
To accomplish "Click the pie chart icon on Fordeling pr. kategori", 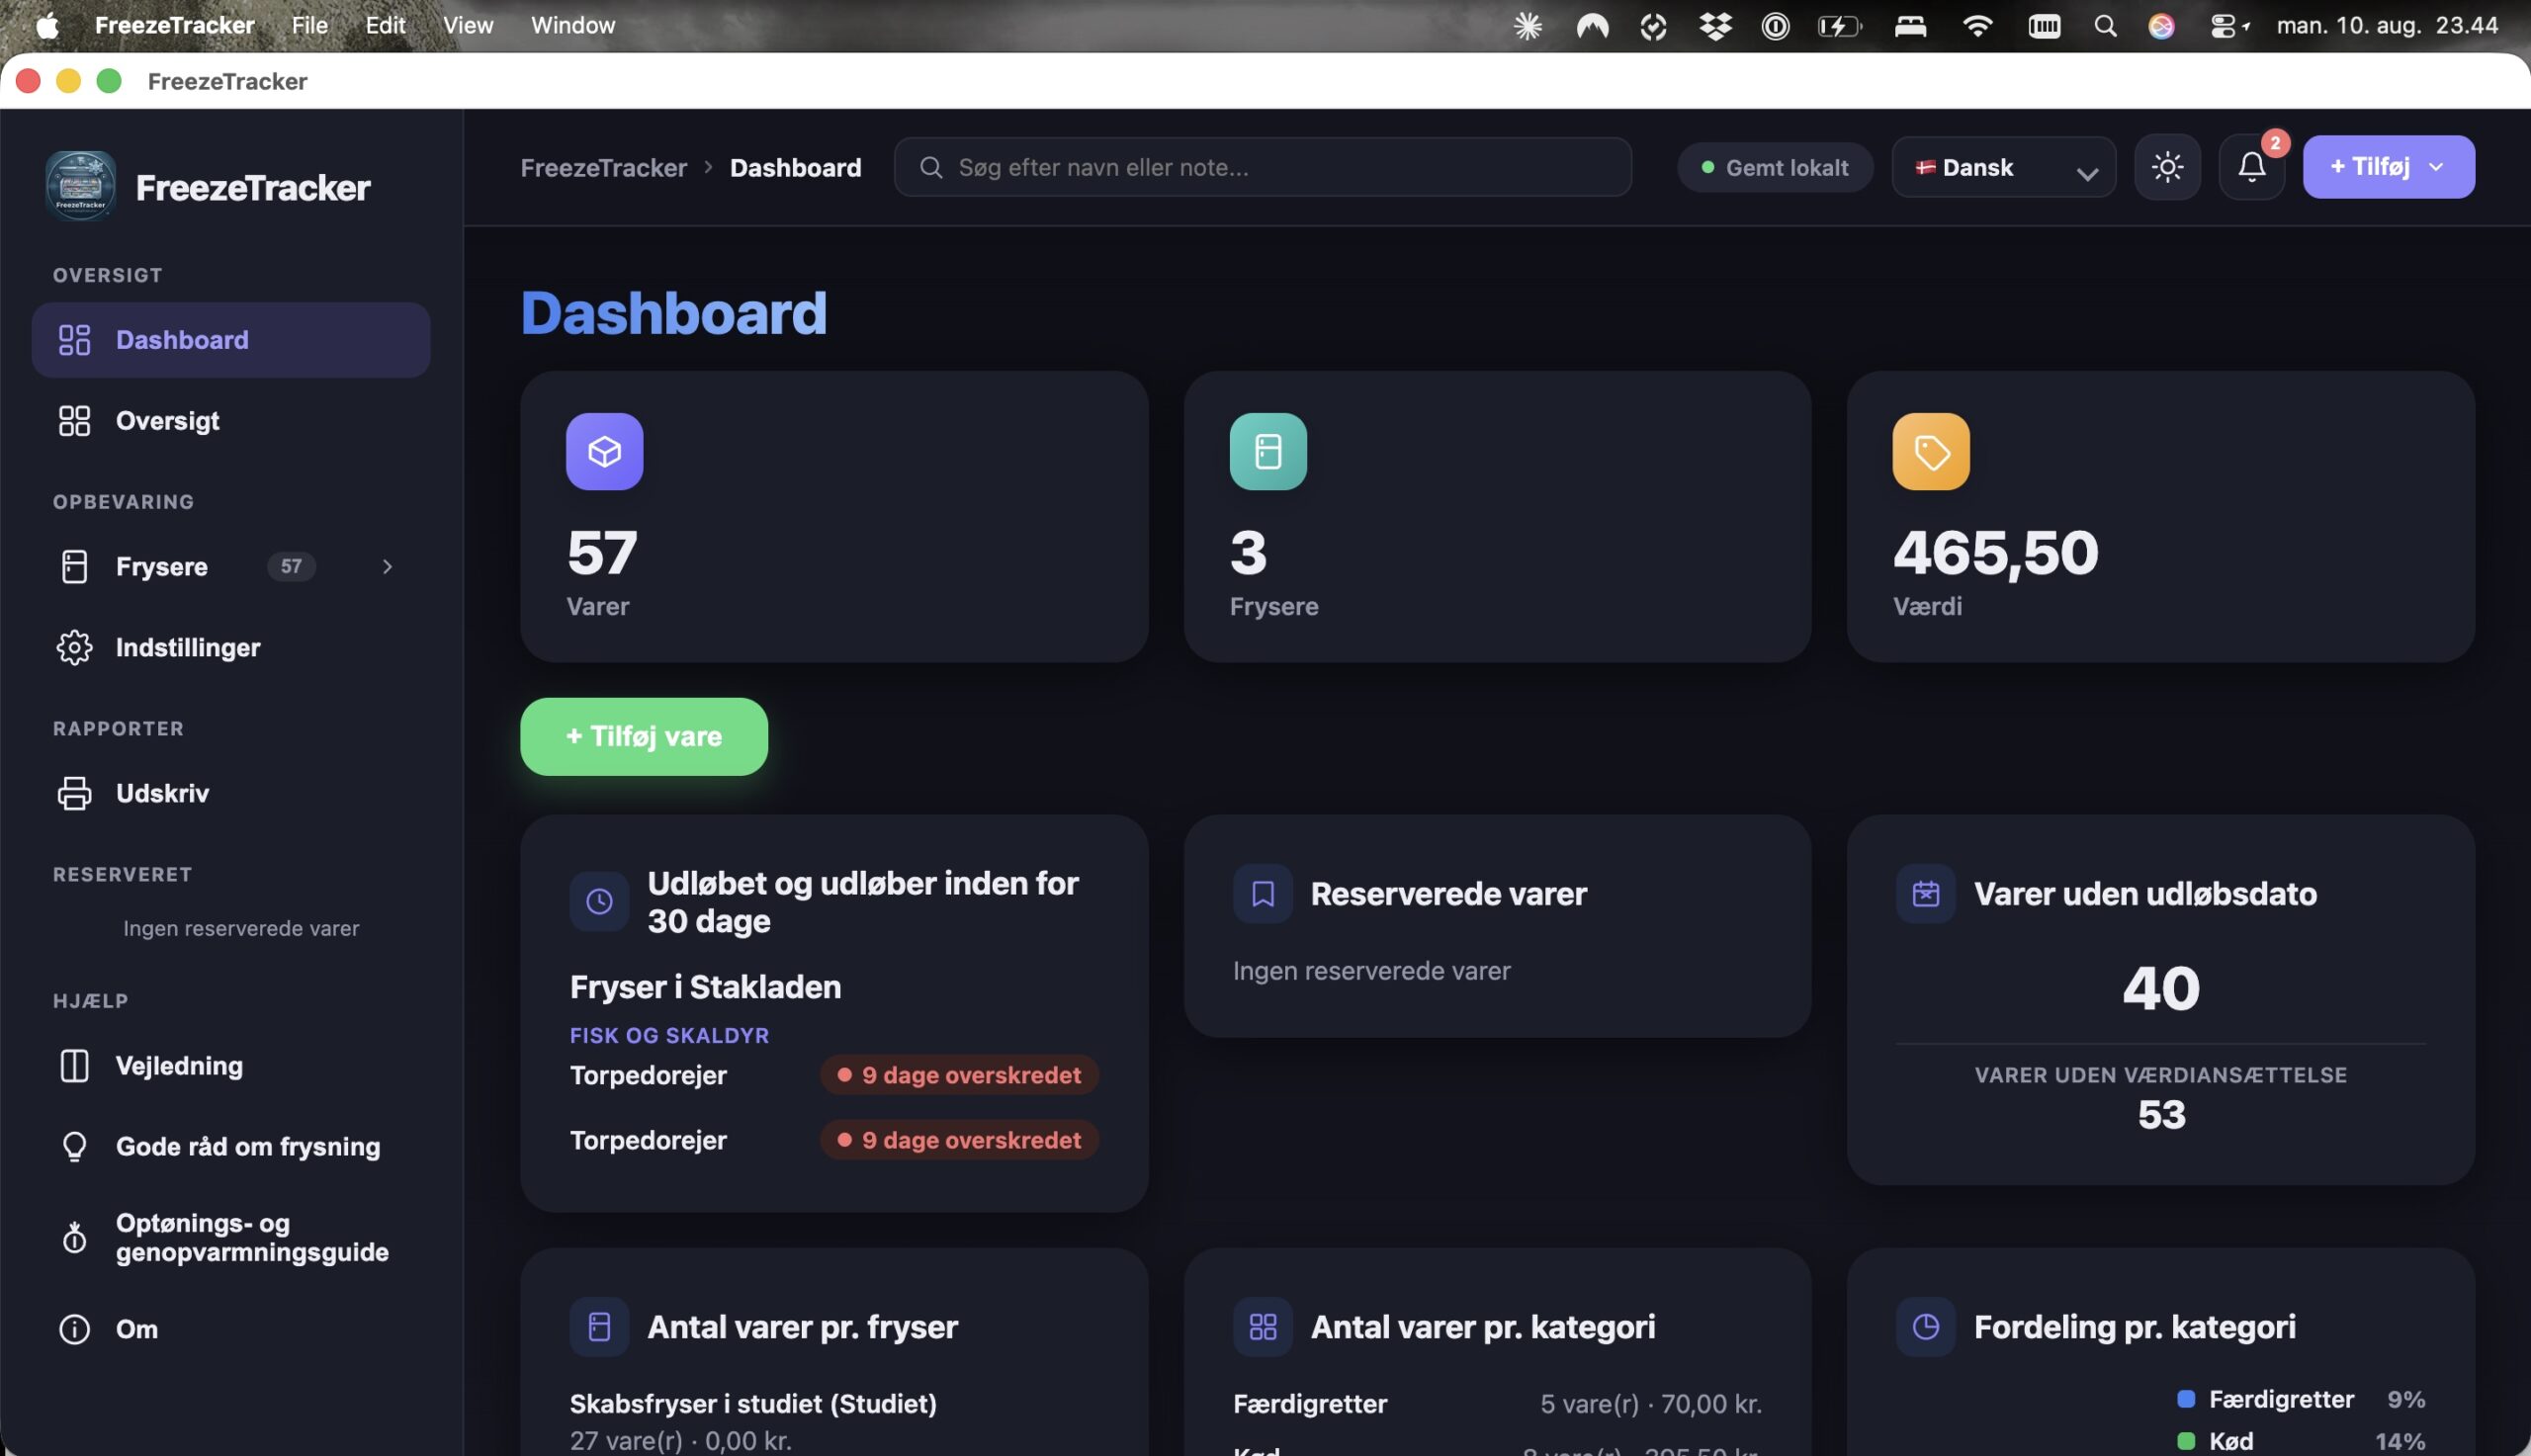I will [x=1925, y=1327].
